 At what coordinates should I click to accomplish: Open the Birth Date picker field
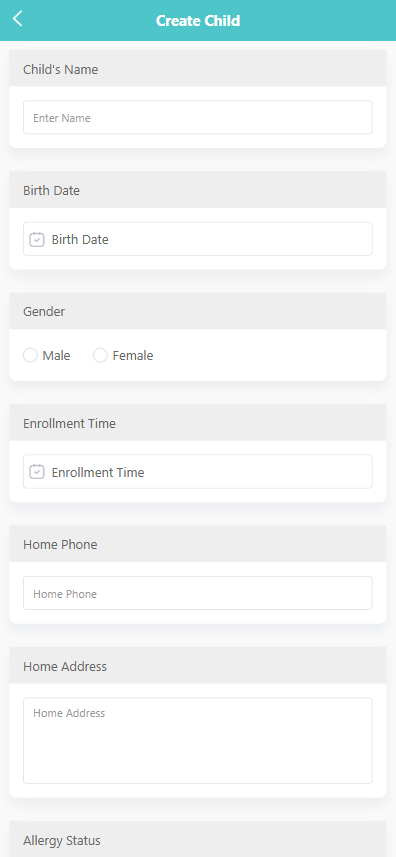(x=198, y=239)
